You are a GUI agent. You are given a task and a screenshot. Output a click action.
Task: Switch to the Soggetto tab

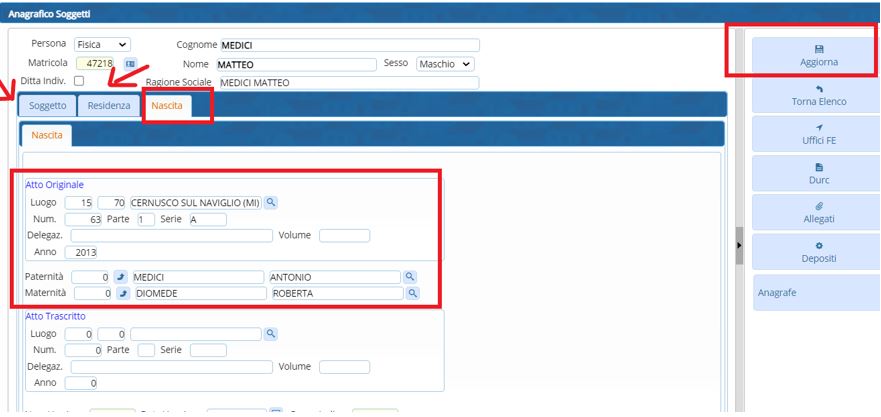(x=48, y=106)
